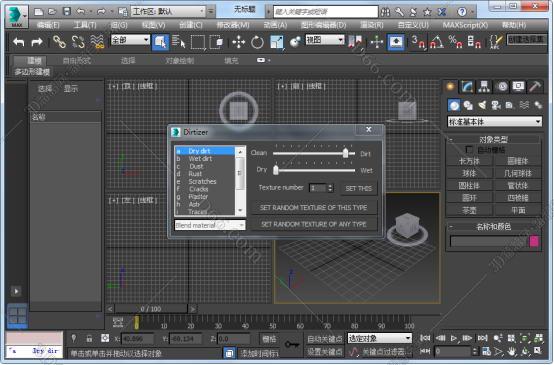Viewport: 554px width, 365px height.
Task: Toggle the 设置关键点 set key mode
Action: pyautogui.click(x=324, y=352)
